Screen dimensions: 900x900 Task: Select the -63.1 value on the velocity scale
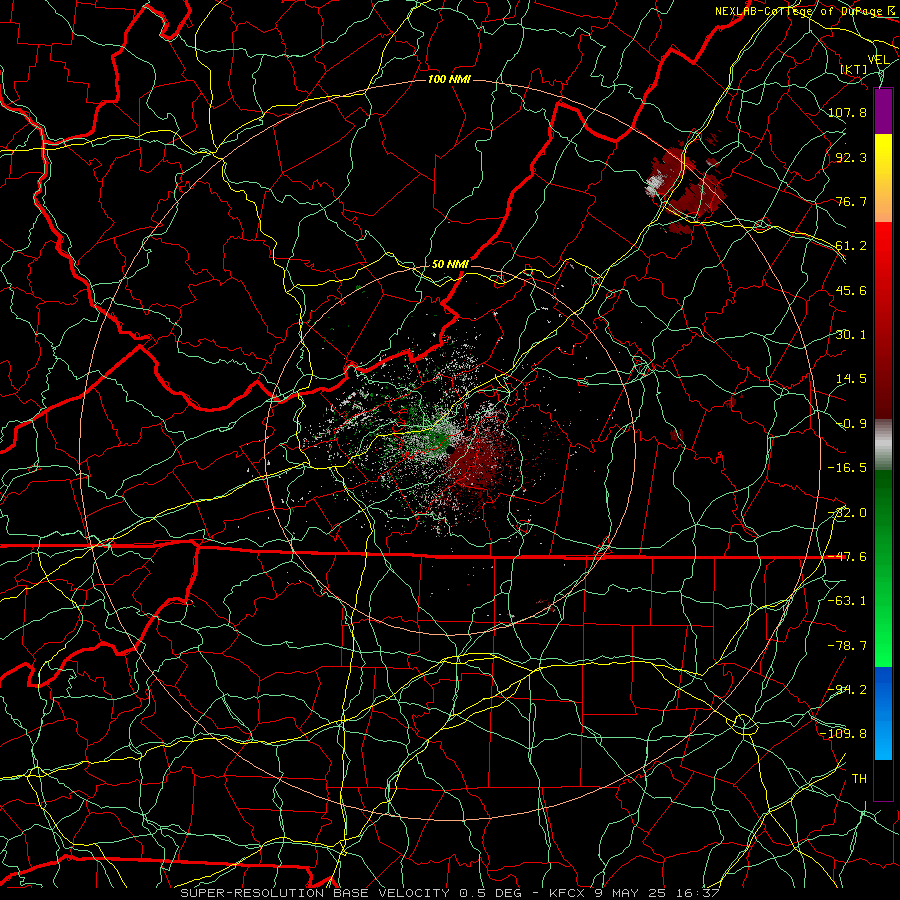point(847,601)
